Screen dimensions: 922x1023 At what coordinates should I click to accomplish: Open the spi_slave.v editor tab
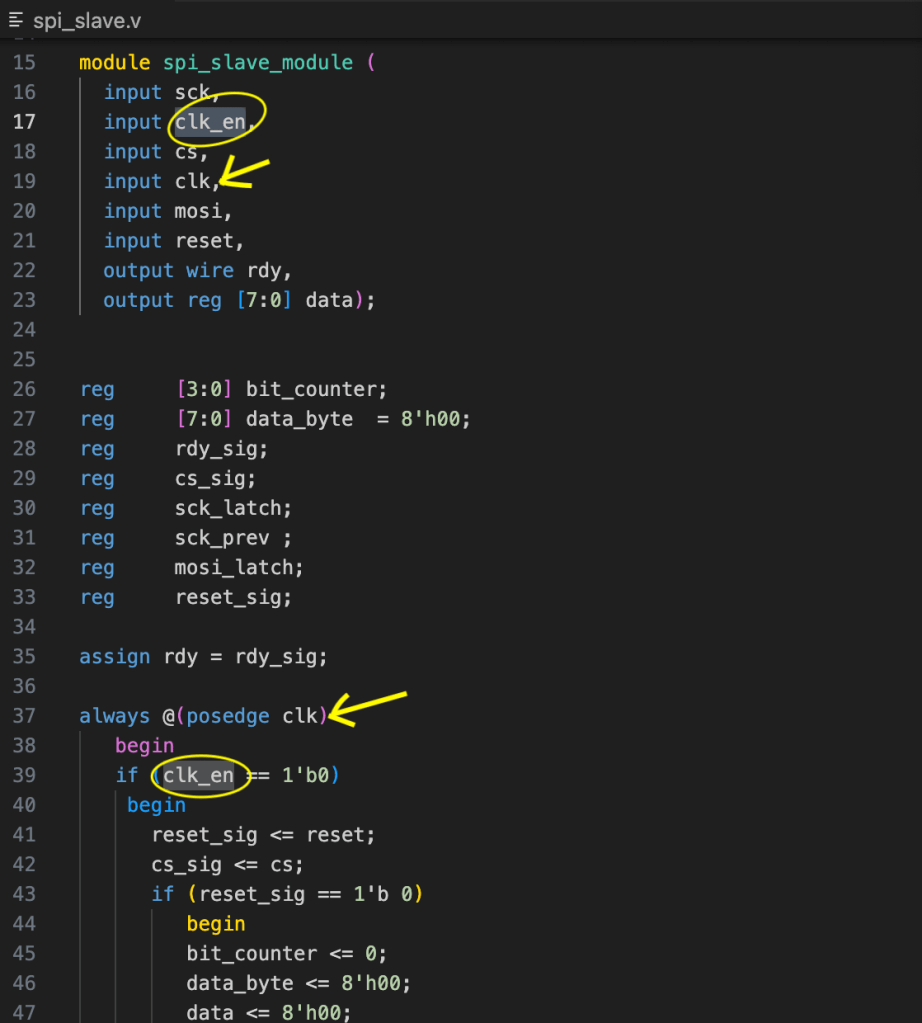click(85, 20)
